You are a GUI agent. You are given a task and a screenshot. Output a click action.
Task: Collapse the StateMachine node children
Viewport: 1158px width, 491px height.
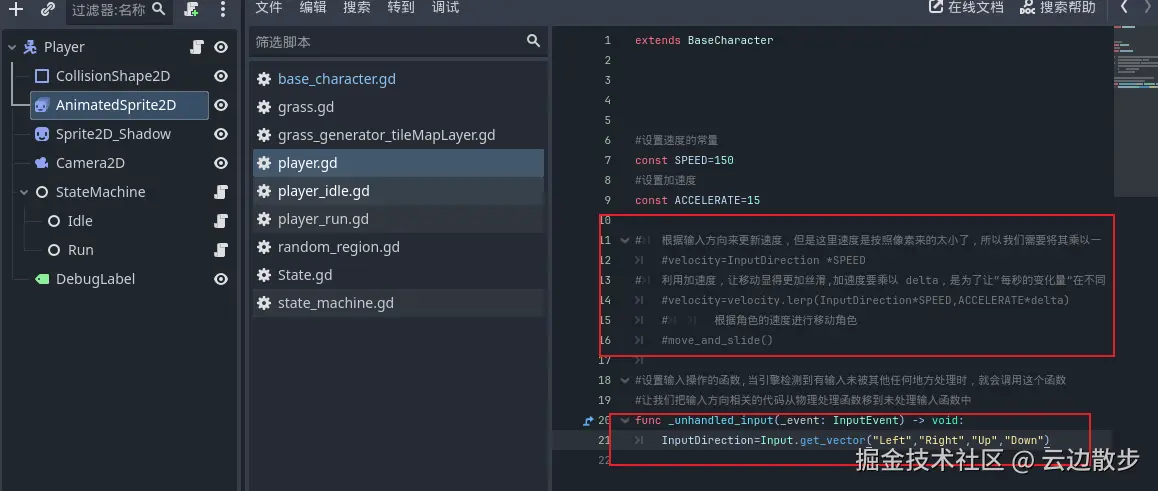coord(24,192)
